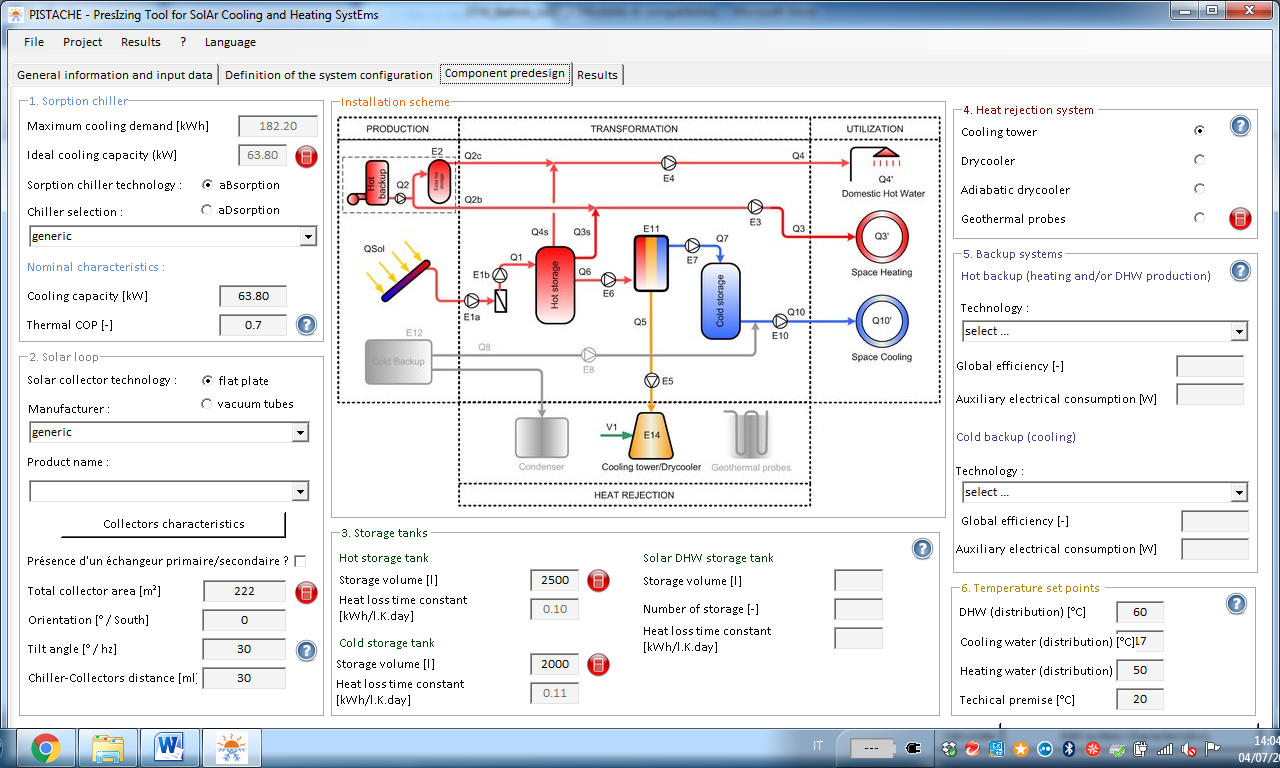
Task: Open the hot backup Technology dropdown
Action: click(x=1239, y=331)
